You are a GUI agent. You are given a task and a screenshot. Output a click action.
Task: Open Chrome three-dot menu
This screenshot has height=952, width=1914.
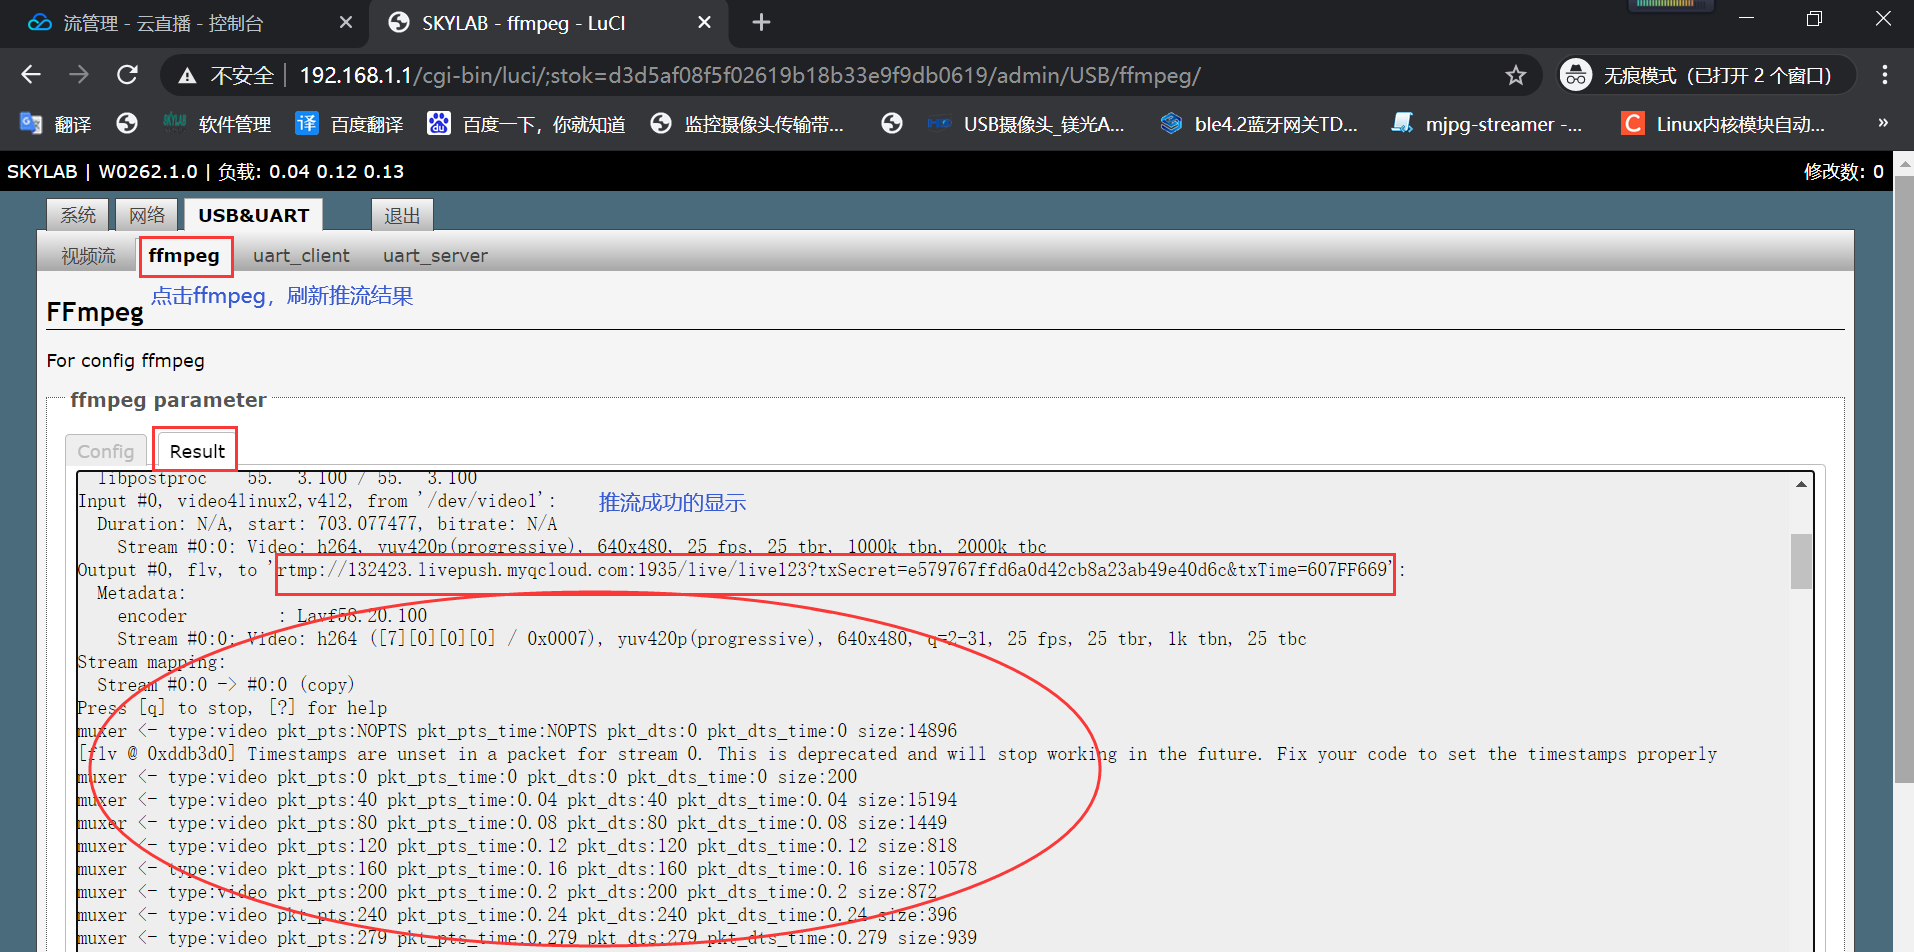point(1884,75)
